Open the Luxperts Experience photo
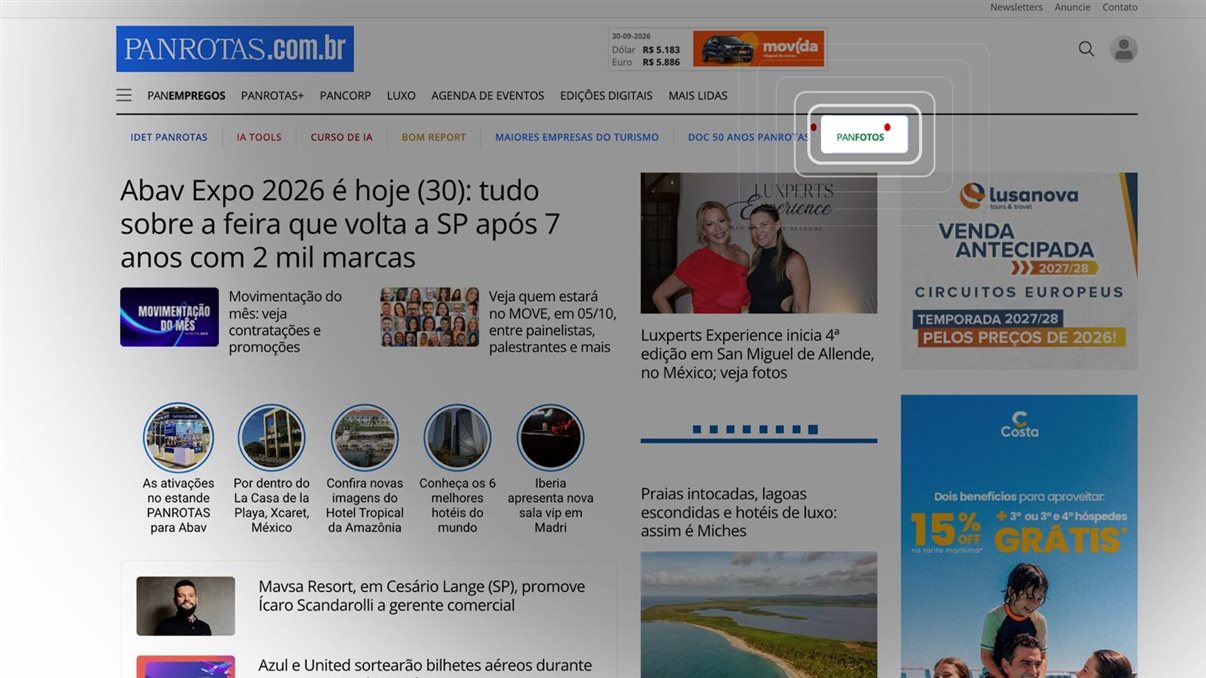Screen dimensions: 1206x678 pos(759,243)
